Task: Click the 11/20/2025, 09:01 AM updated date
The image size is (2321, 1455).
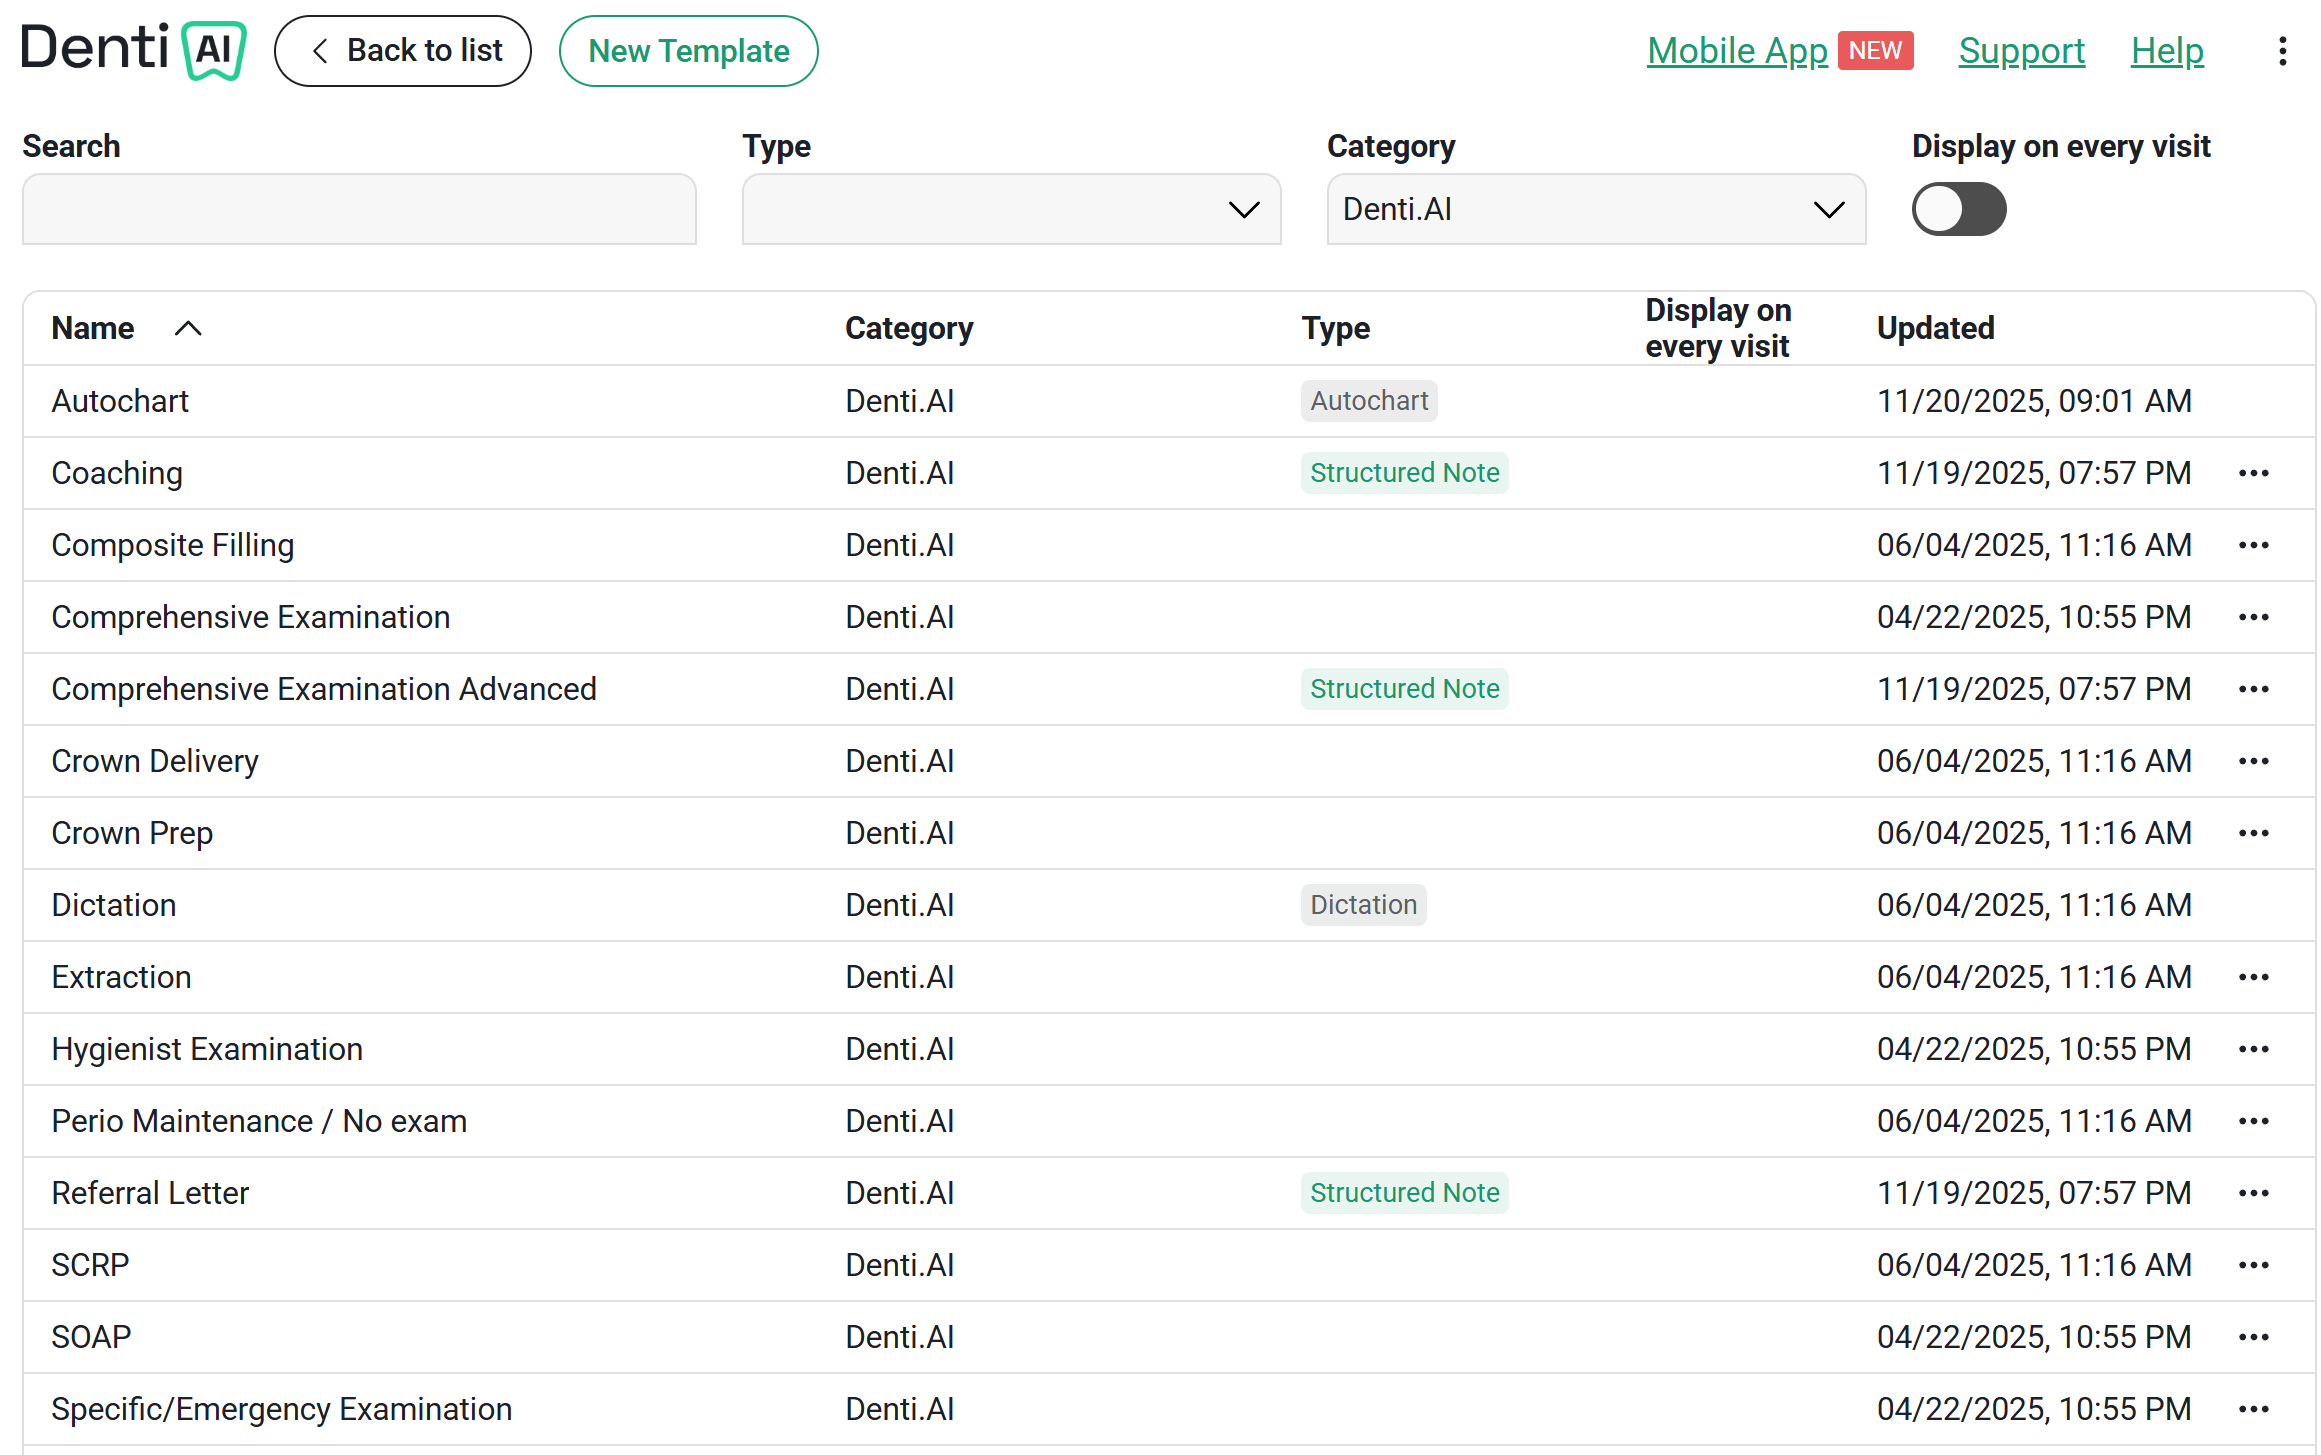Action: pyautogui.click(x=2034, y=401)
